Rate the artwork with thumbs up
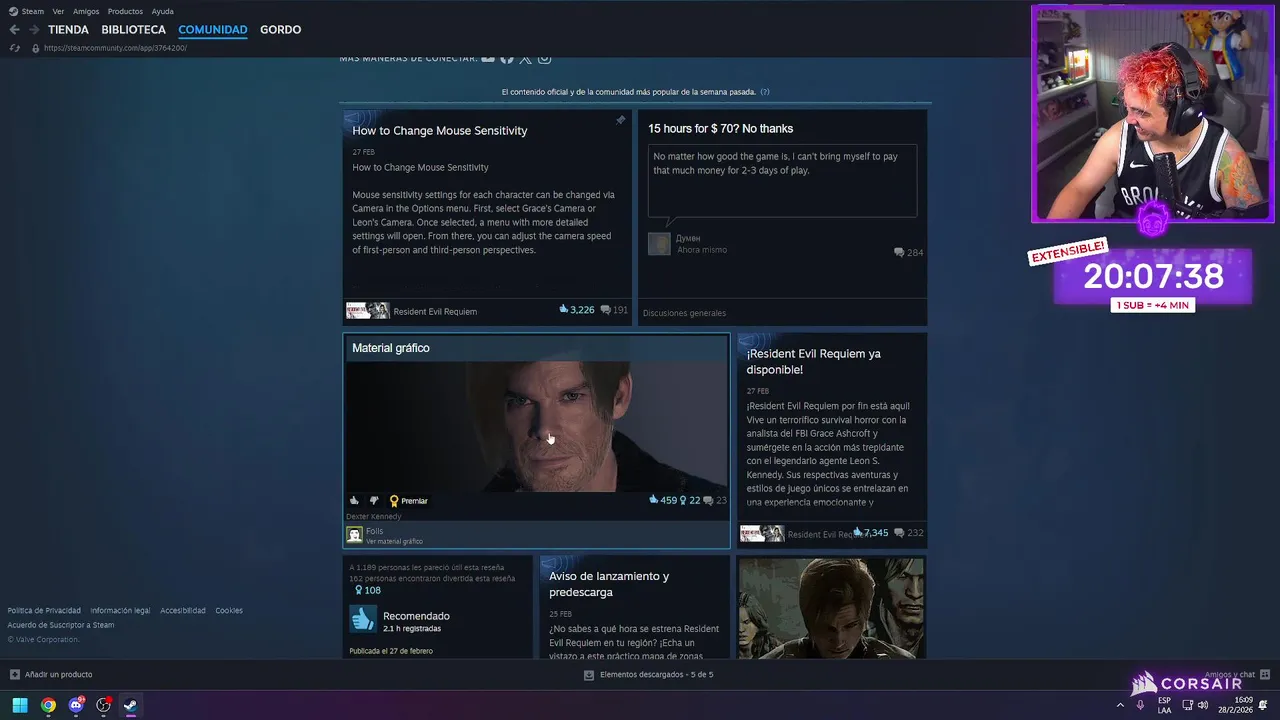The width and height of the screenshot is (1280, 720). (354, 501)
